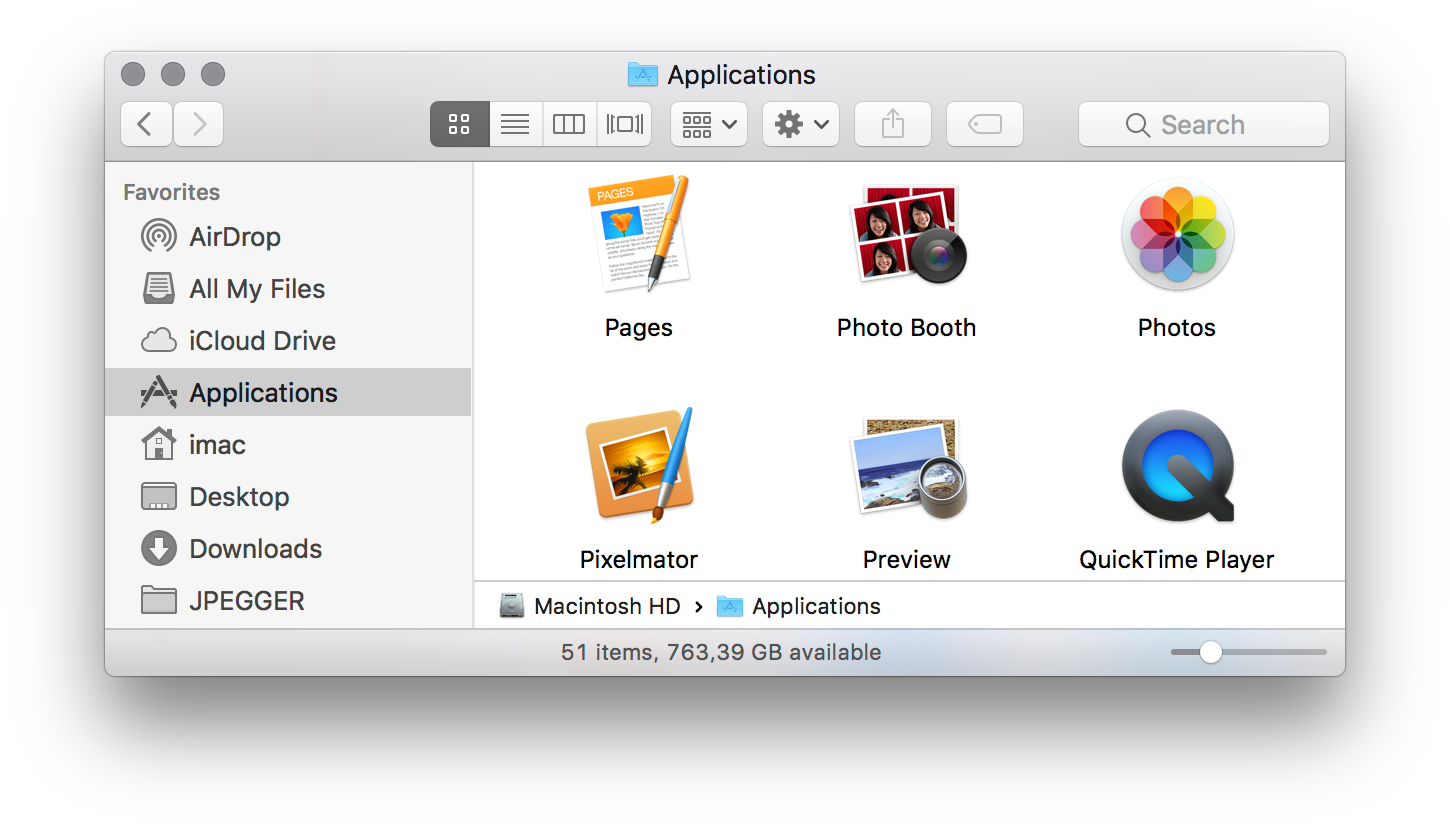Click the 51 items status text
1450x824 pixels.
[721, 653]
